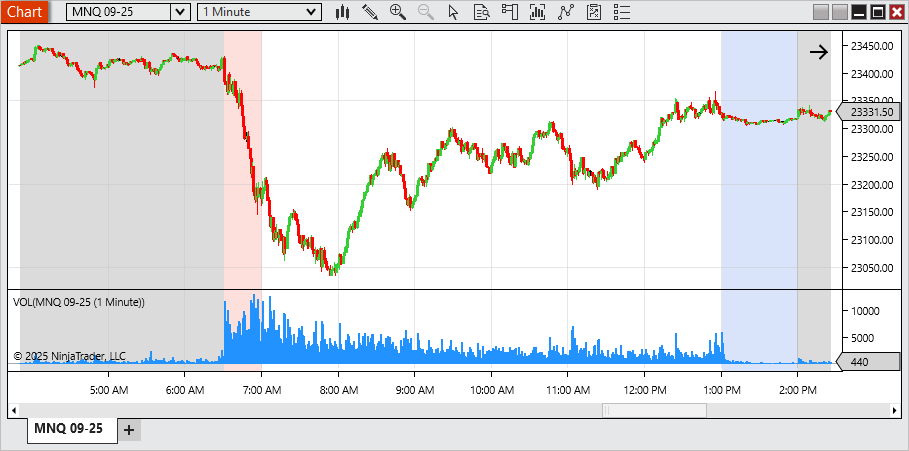The width and height of the screenshot is (909, 451).
Task: Select the MNQ 09-25 bottom tab
Action: 68,429
